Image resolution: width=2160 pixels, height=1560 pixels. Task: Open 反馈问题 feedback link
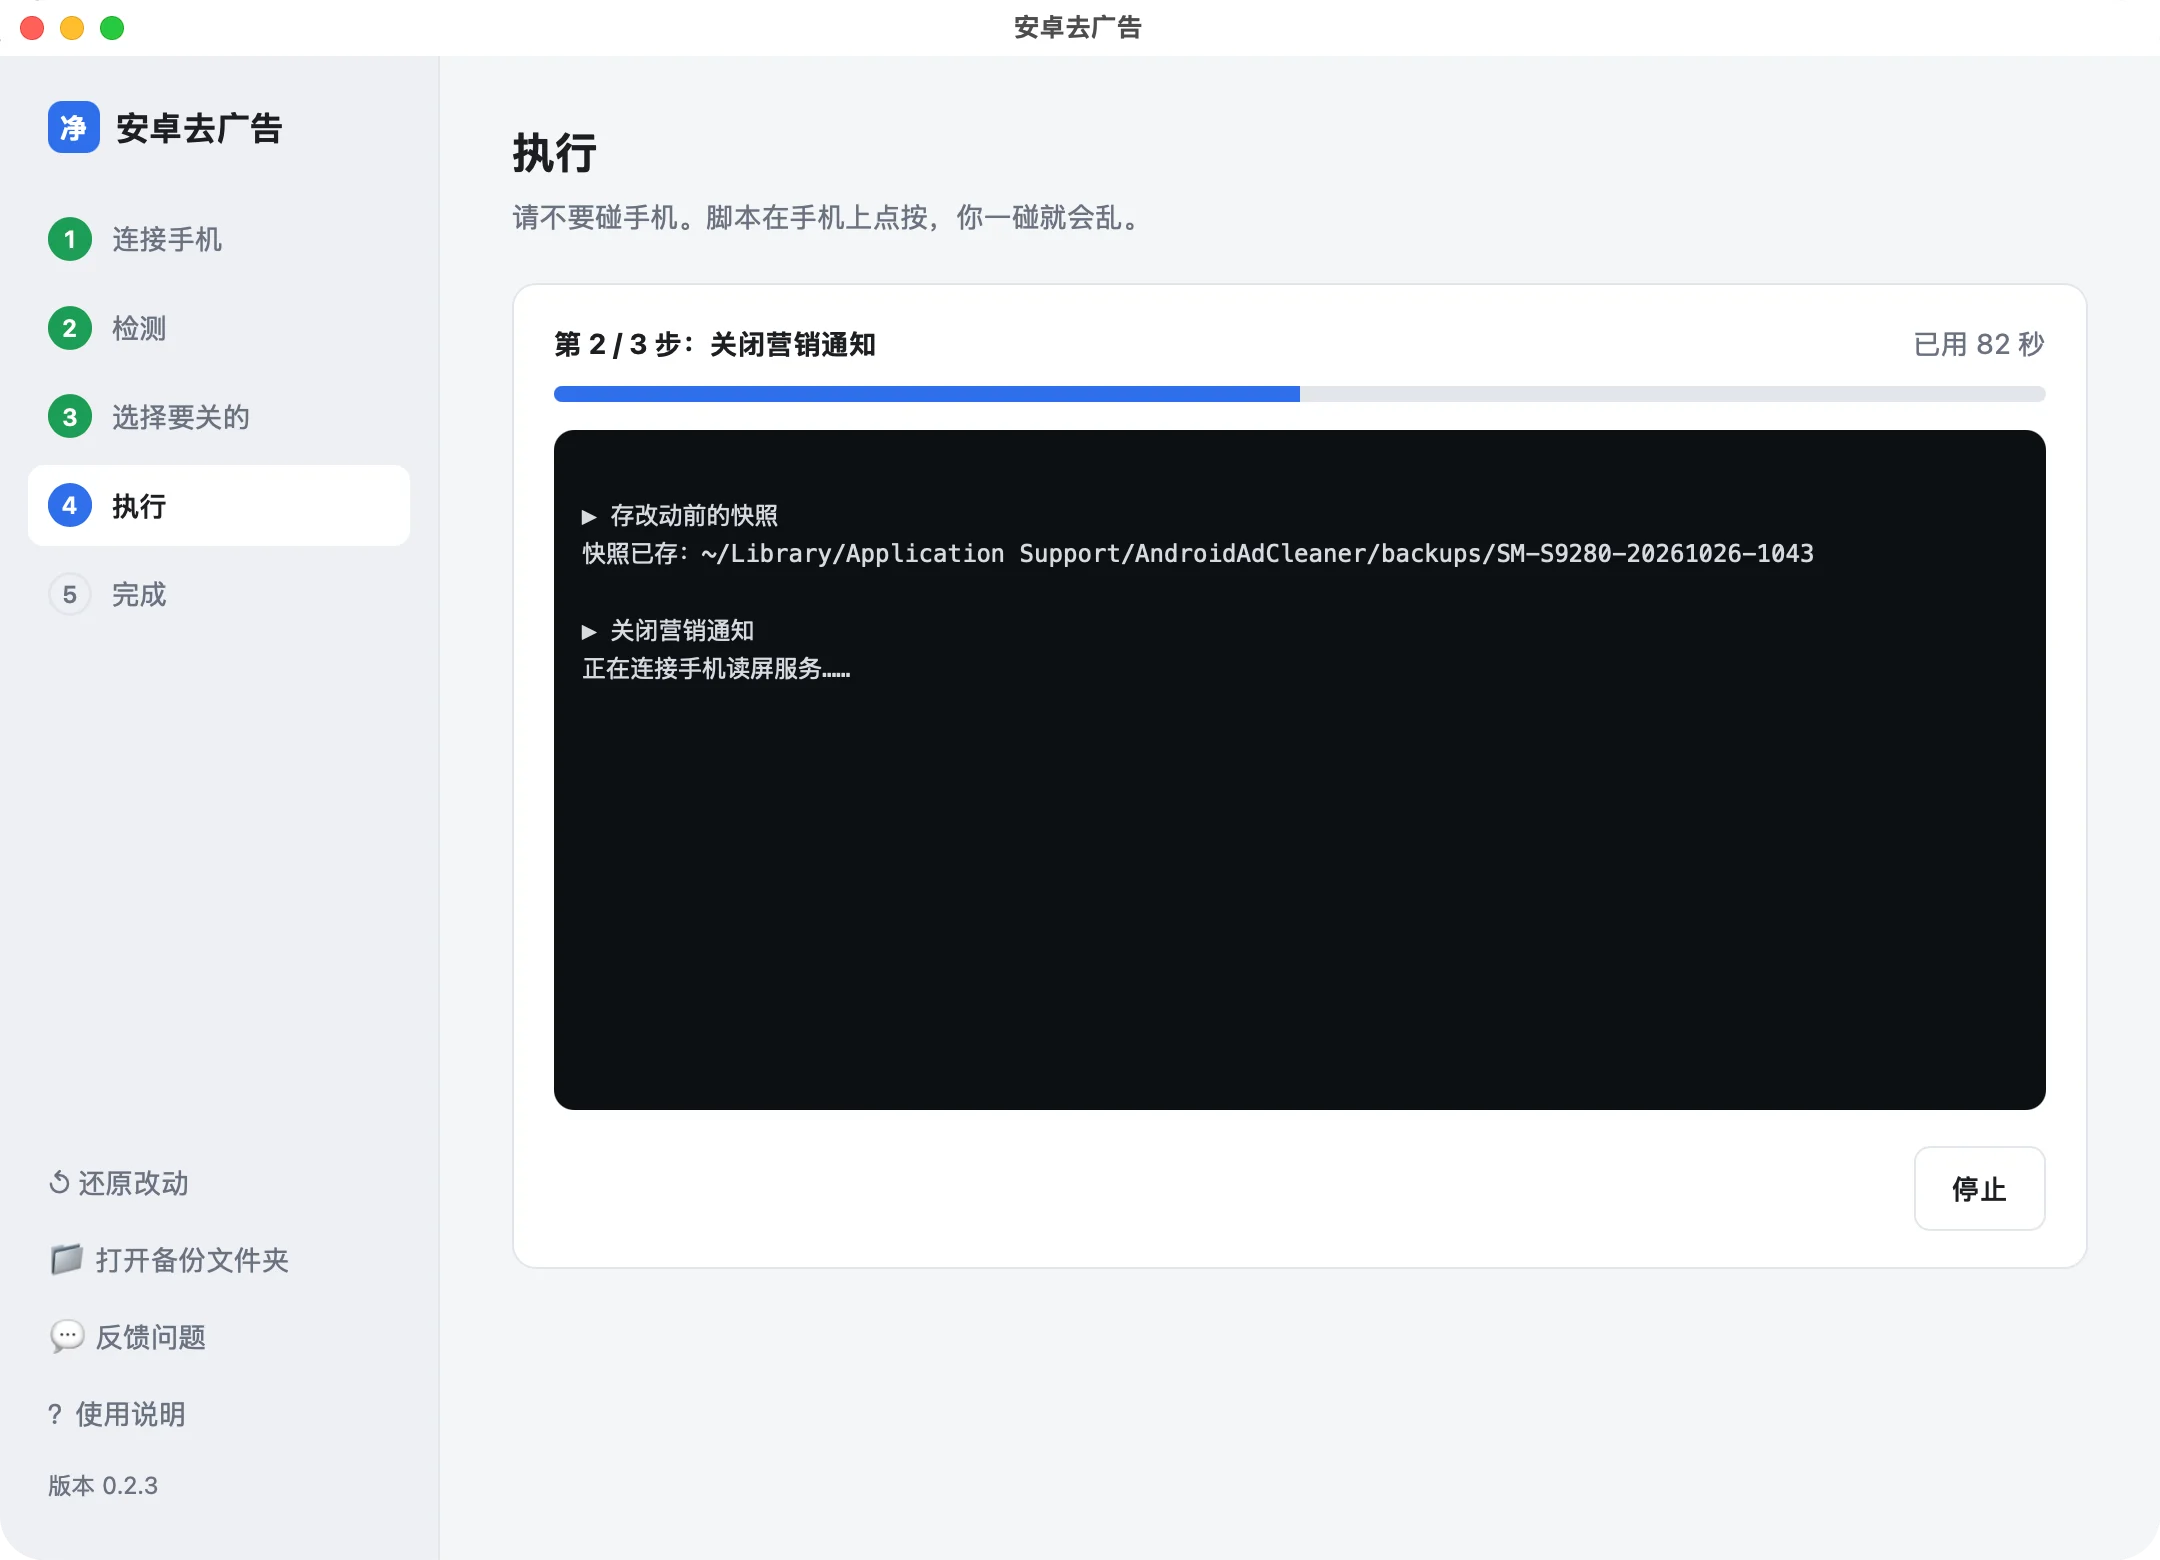click(128, 1337)
